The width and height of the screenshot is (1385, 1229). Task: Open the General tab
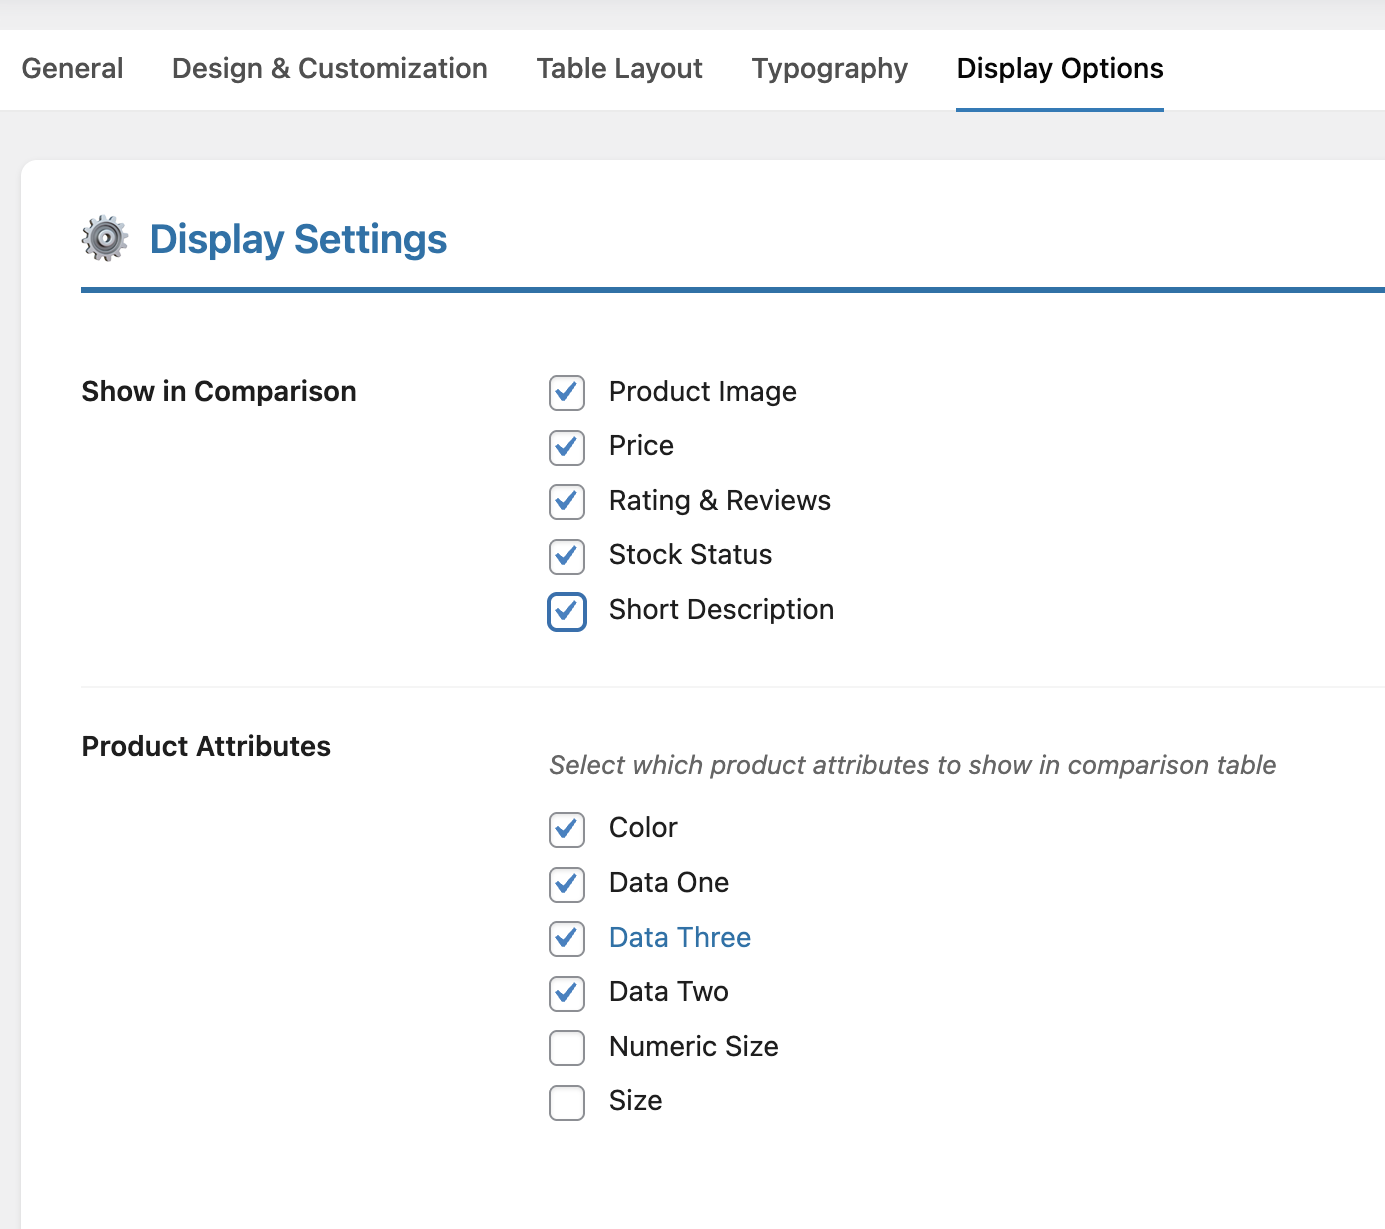tap(73, 69)
